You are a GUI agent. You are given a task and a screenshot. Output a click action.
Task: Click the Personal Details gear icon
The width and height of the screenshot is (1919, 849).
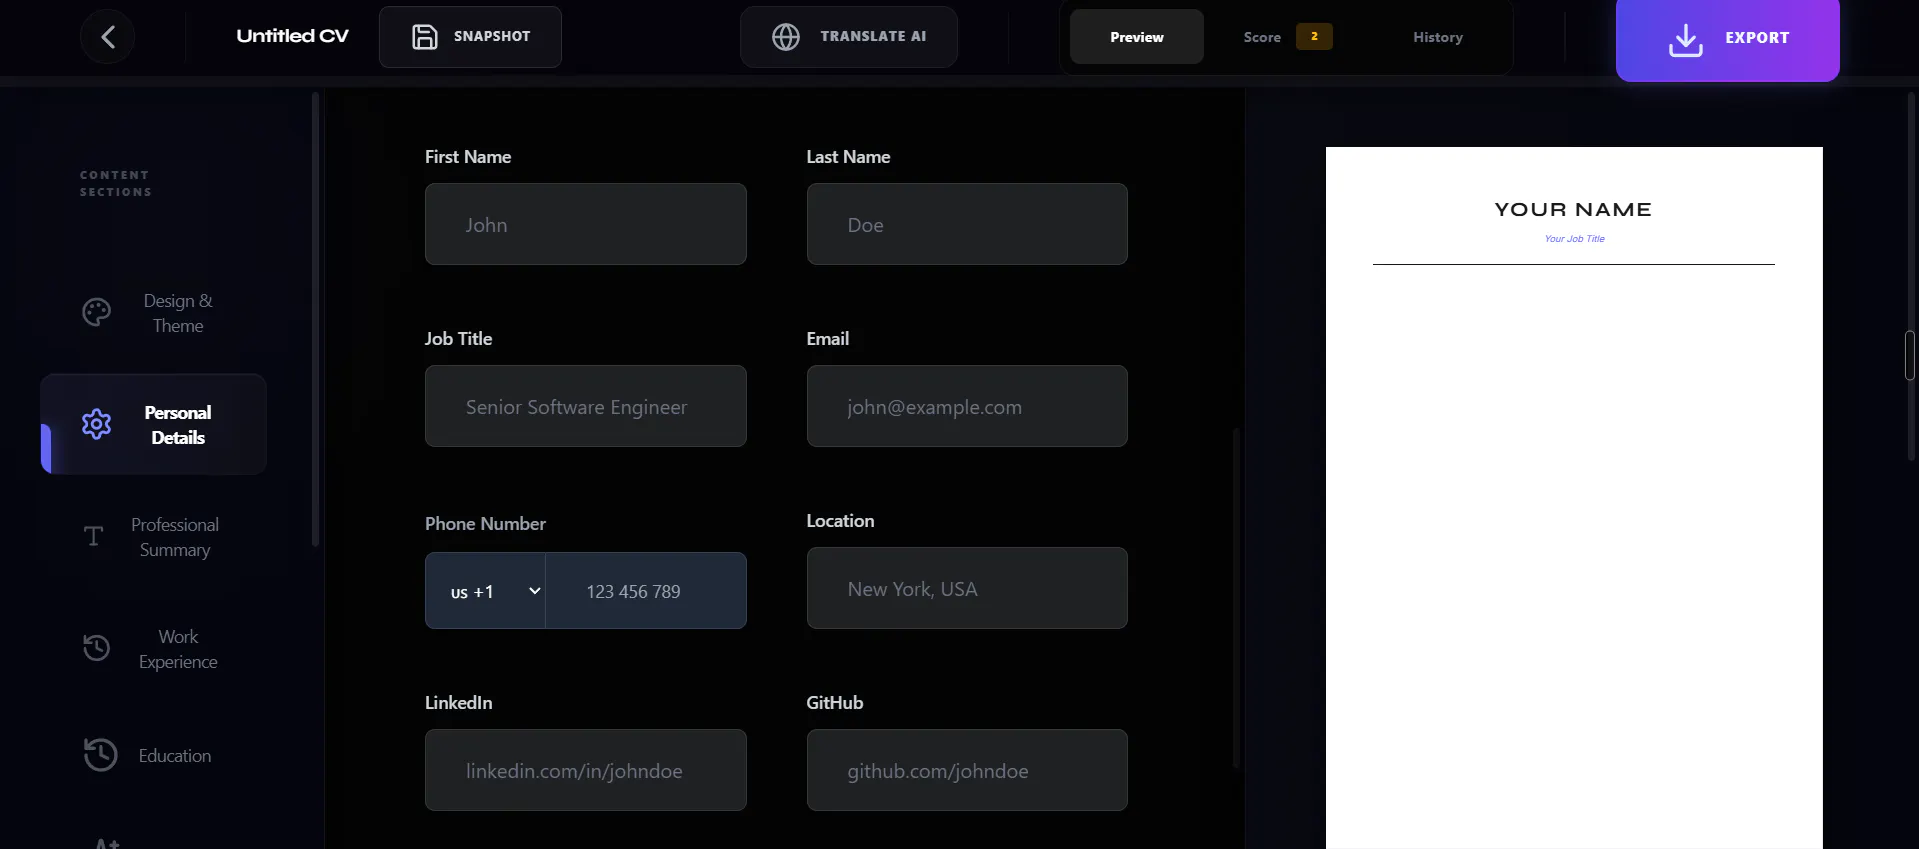(x=97, y=424)
